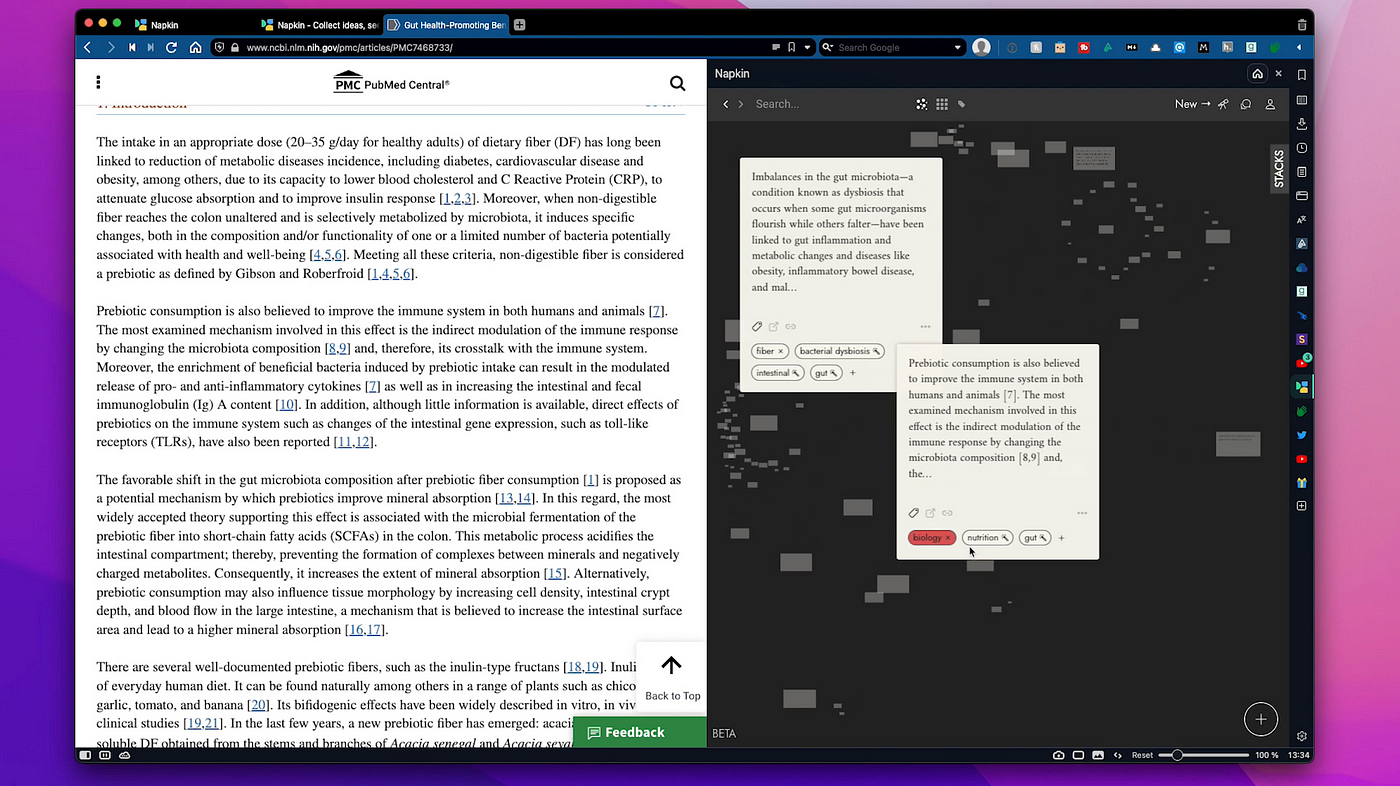Open PubMed Central three-dot menu
This screenshot has width=1400, height=786.
[x=98, y=83]
